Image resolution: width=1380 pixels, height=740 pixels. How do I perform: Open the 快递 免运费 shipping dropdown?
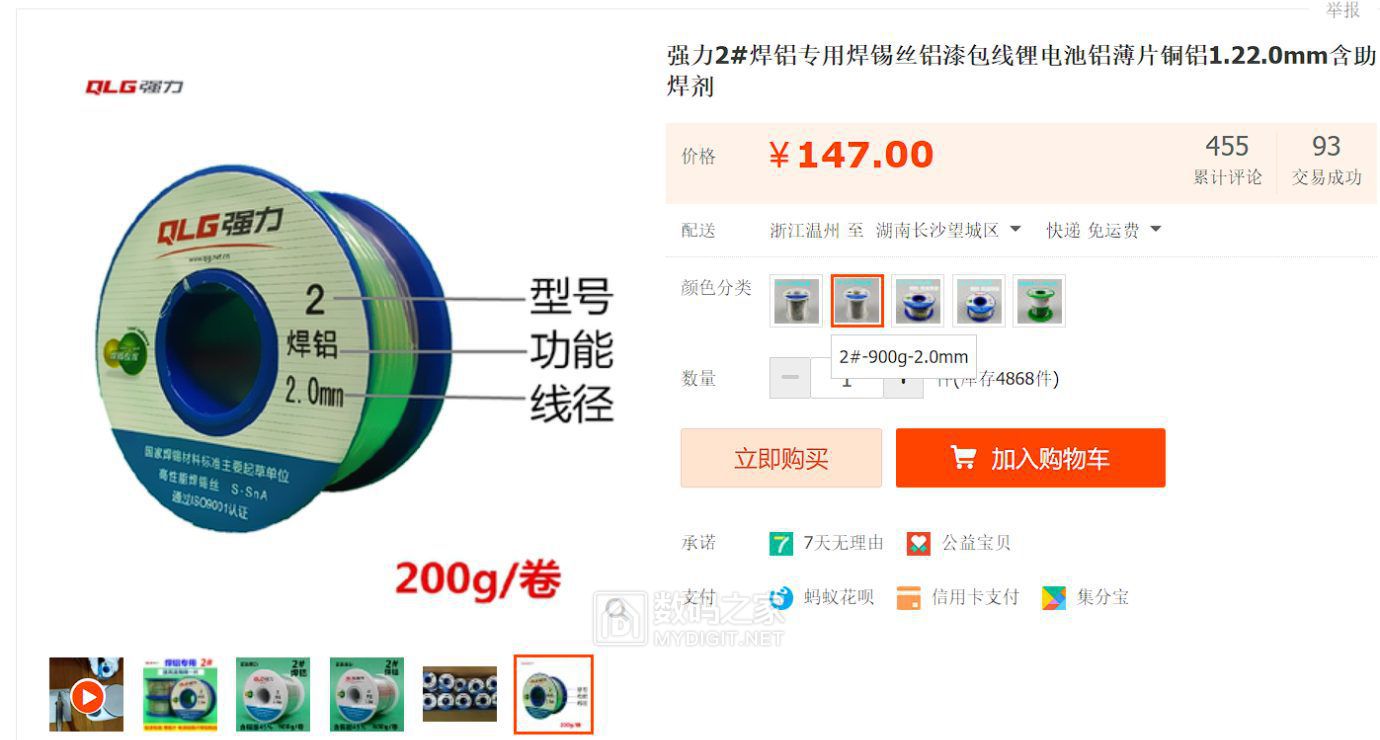[1155, 230]
